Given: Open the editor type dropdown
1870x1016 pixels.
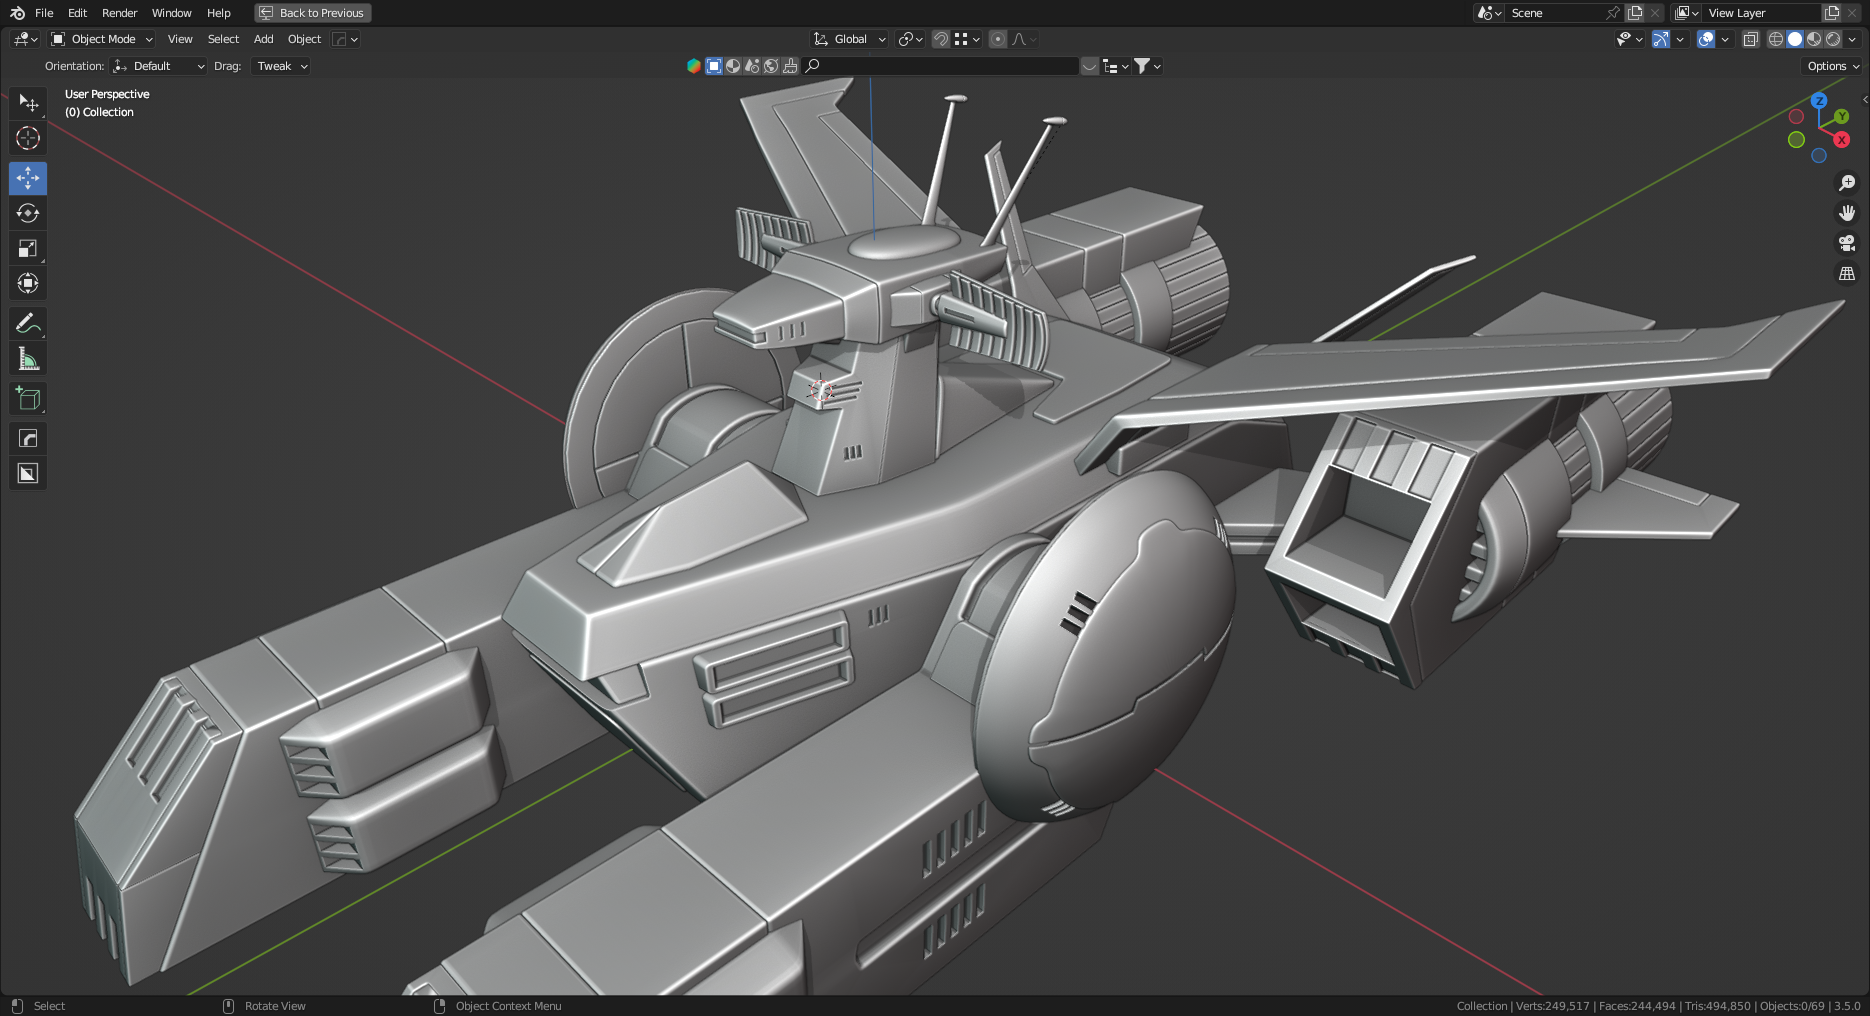Looking at the screenshot, I should tap(25, 39).
